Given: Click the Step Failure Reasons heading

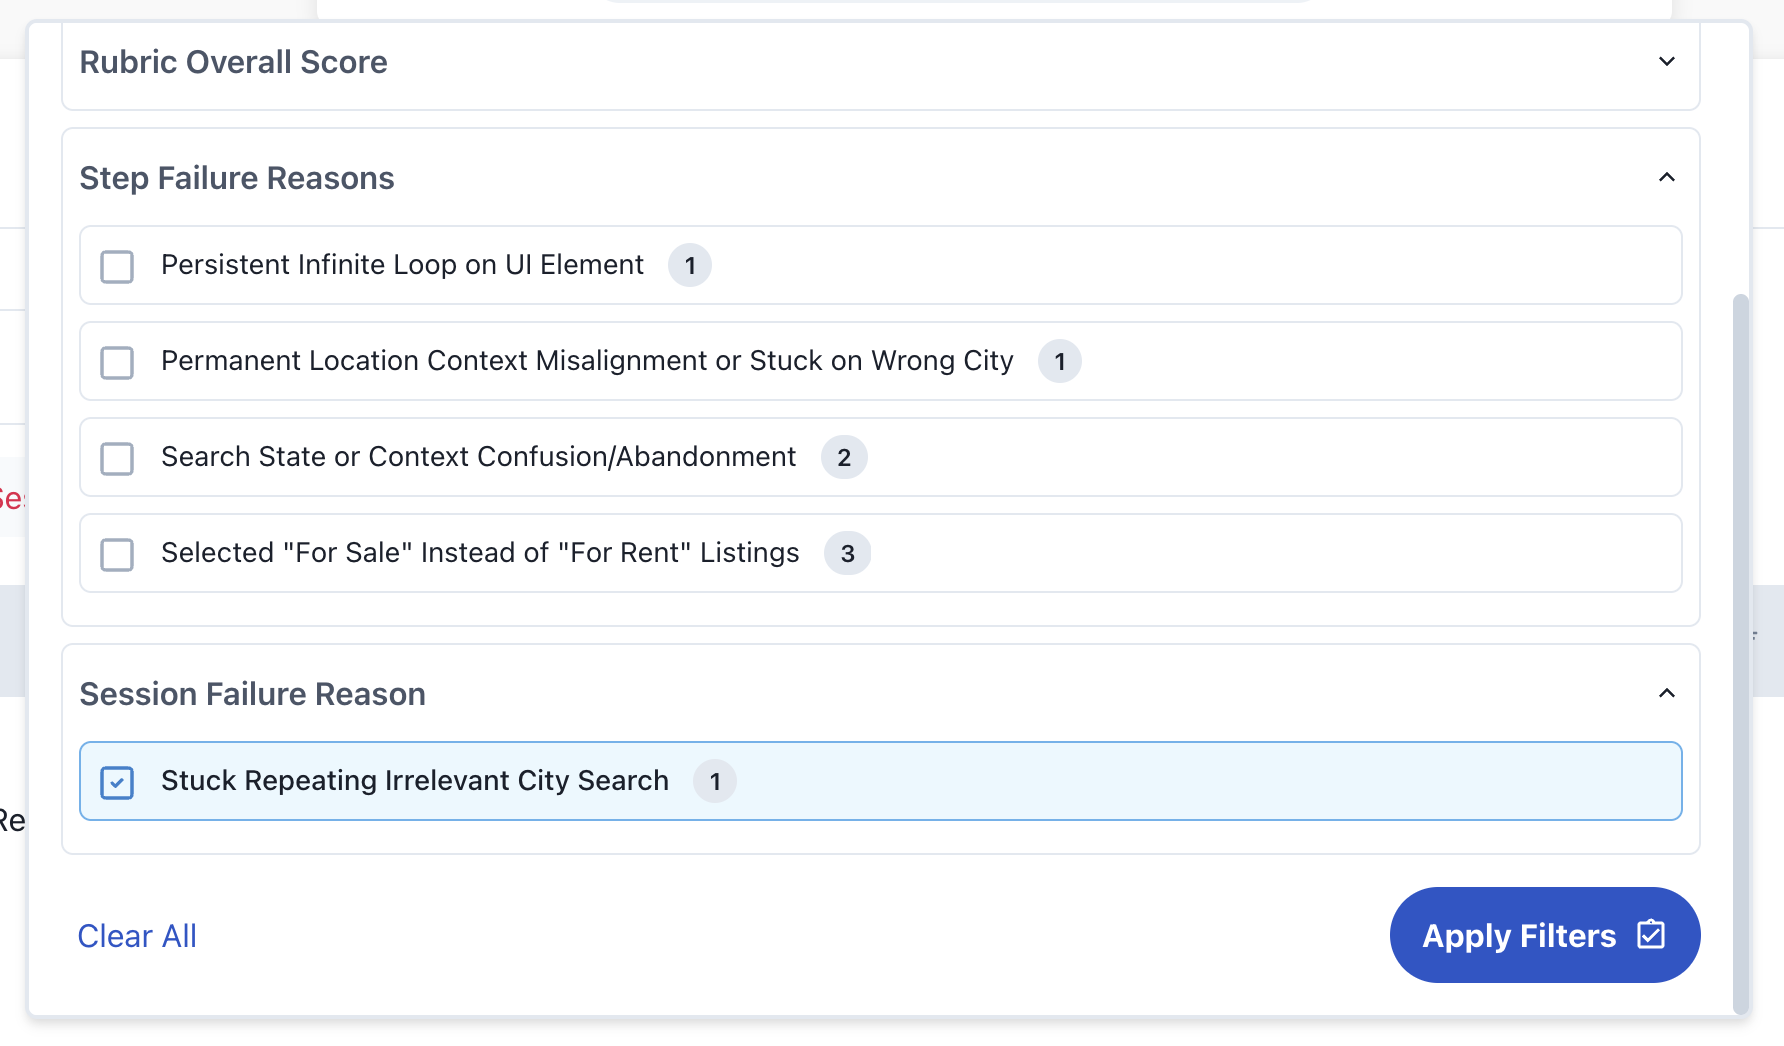Looking at the screenshot, I should [x=237, y=178].
